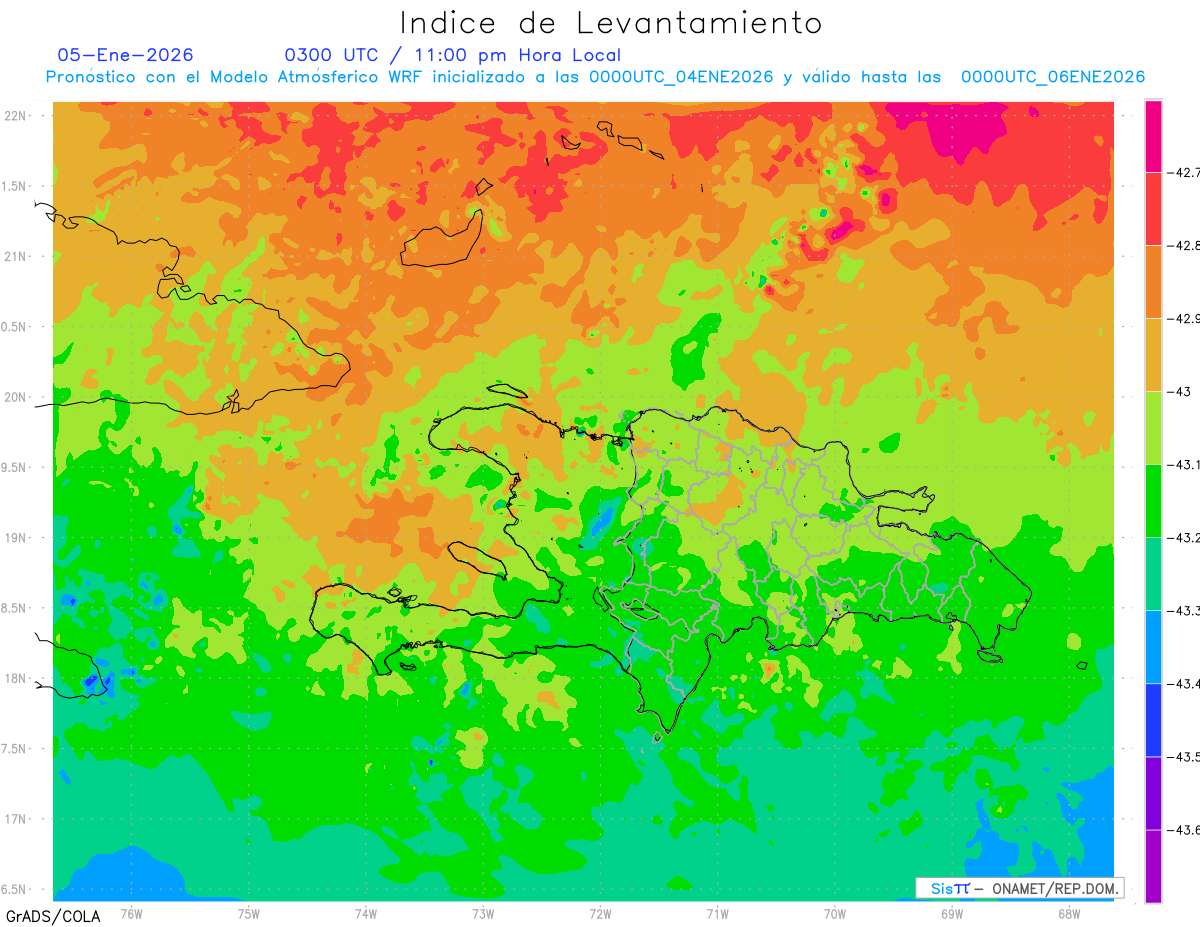Click the "Pronóstico con el Modelo Atmósferico WRF" line
Screen dimensions: 1200x927
coord(595,77)
